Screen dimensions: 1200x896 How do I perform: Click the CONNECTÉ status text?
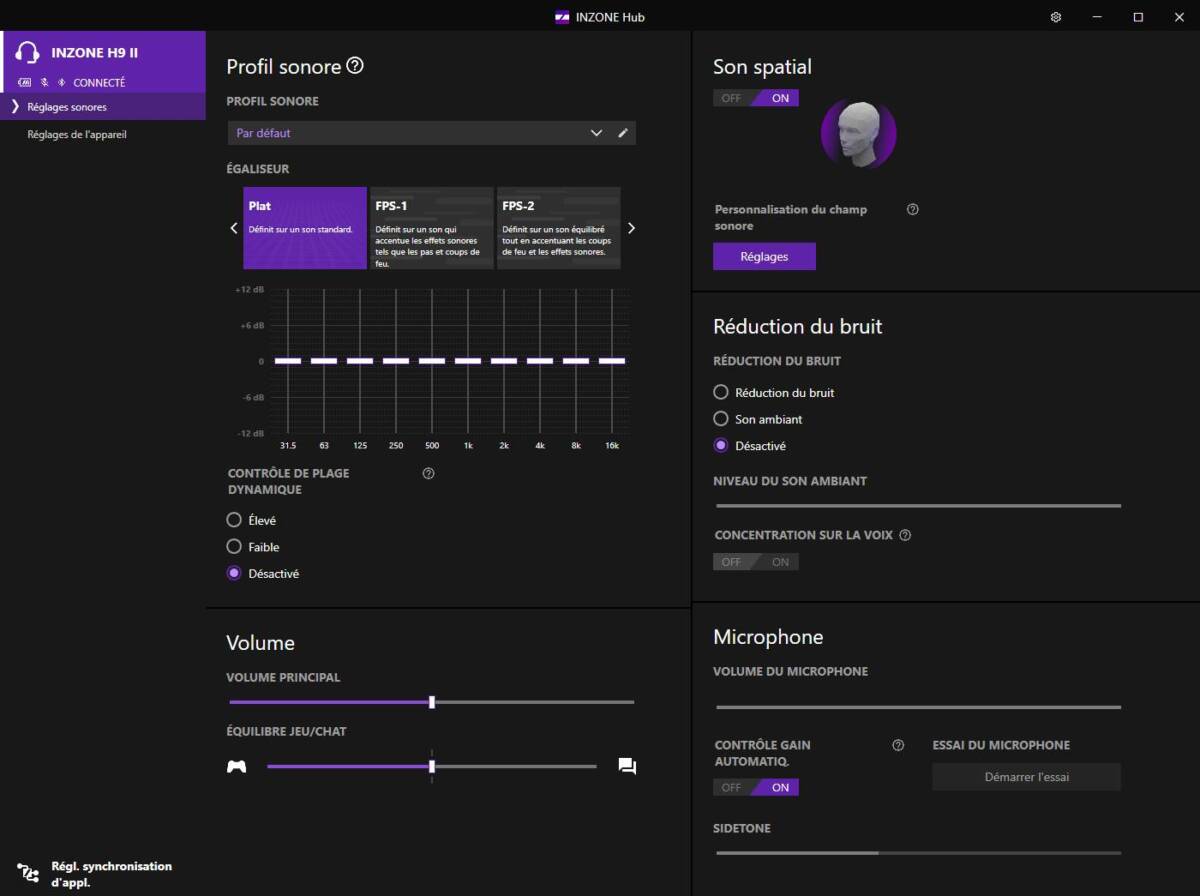point(99,83)
